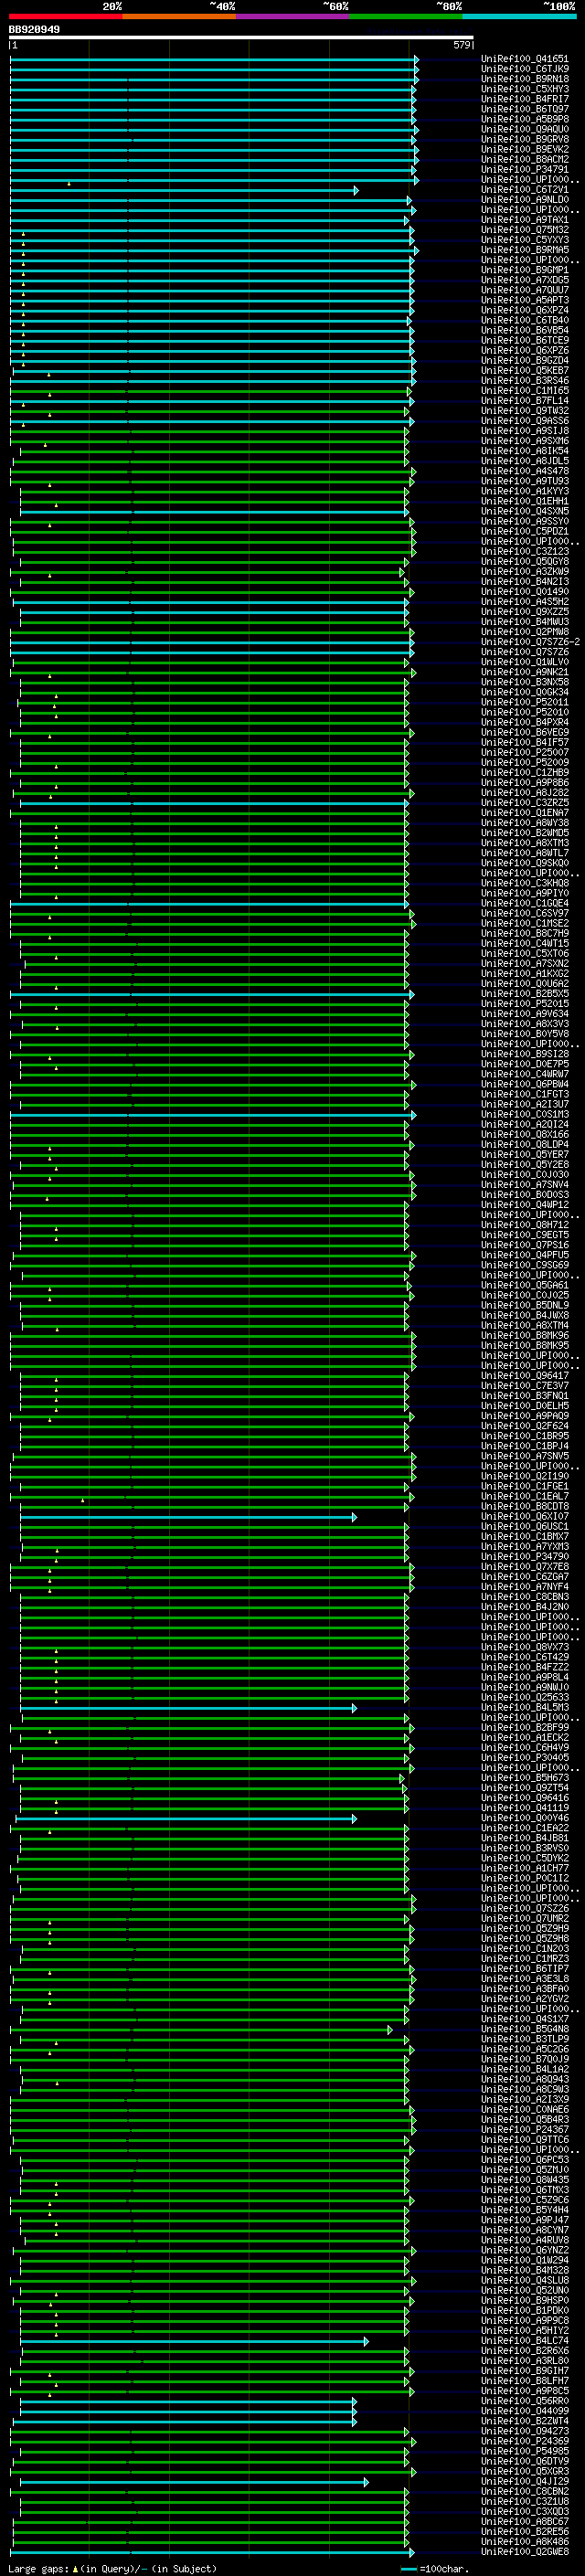Select hit label UniRef100_O94273

[525, 2430]
